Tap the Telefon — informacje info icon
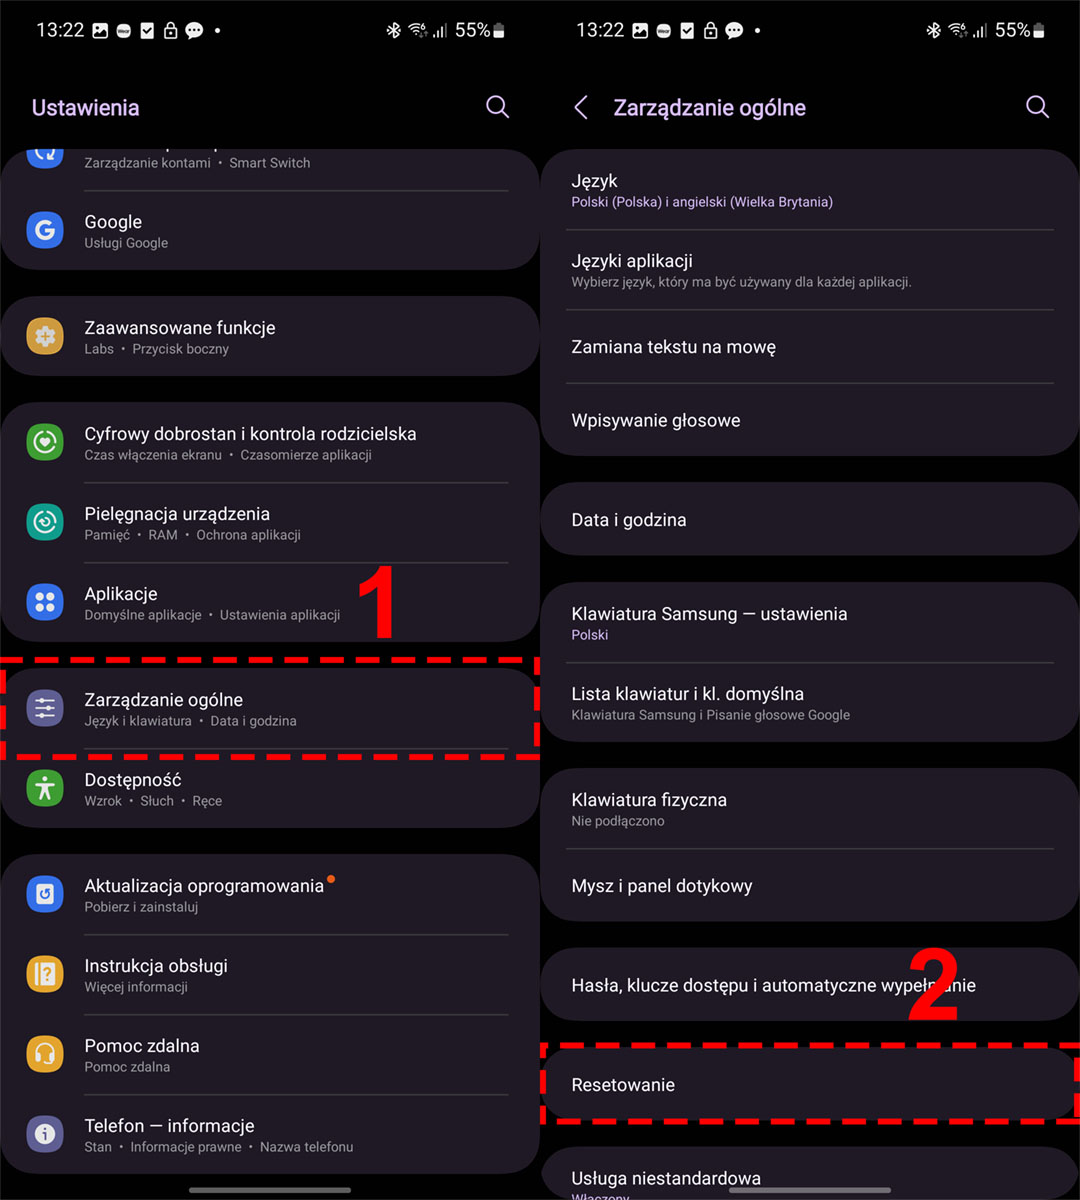 [45, 1134]
